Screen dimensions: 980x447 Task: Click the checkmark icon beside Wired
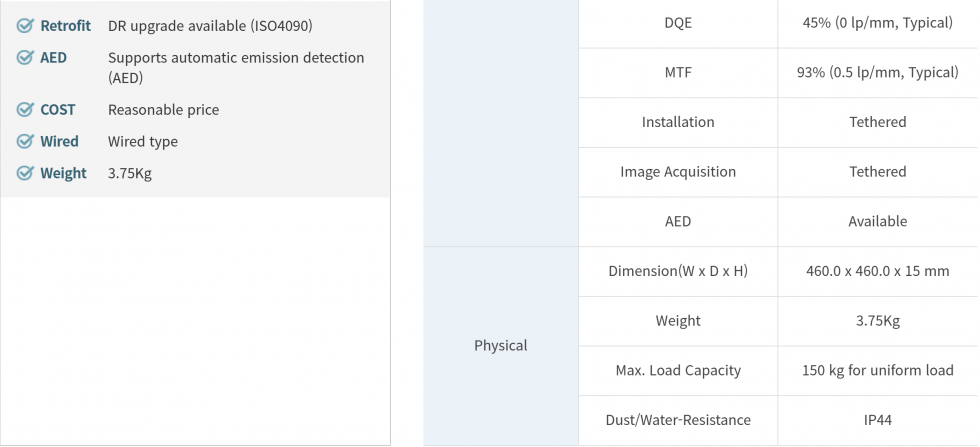click(x=26, y=142)
